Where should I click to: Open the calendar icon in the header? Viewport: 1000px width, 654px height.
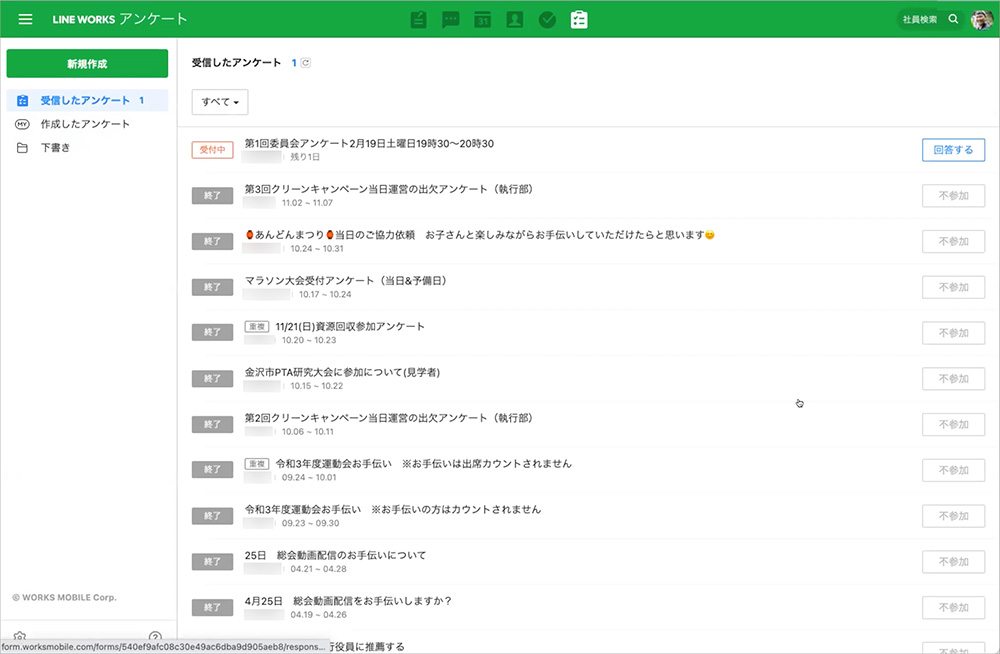tap(482, 20)
